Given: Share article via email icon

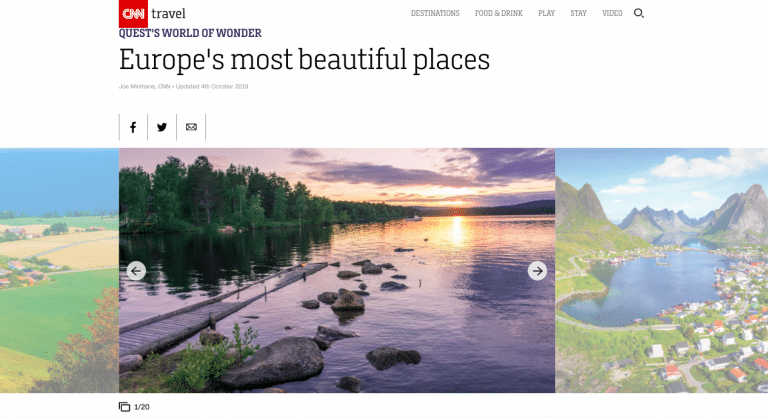Looking at the screenshot, I should pos(191,127).
